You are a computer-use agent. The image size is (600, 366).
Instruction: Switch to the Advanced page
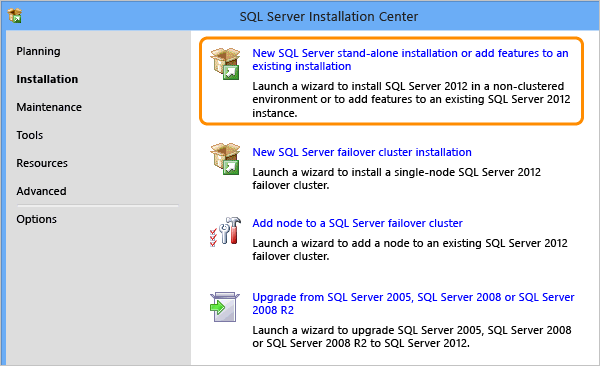(41, 191)
